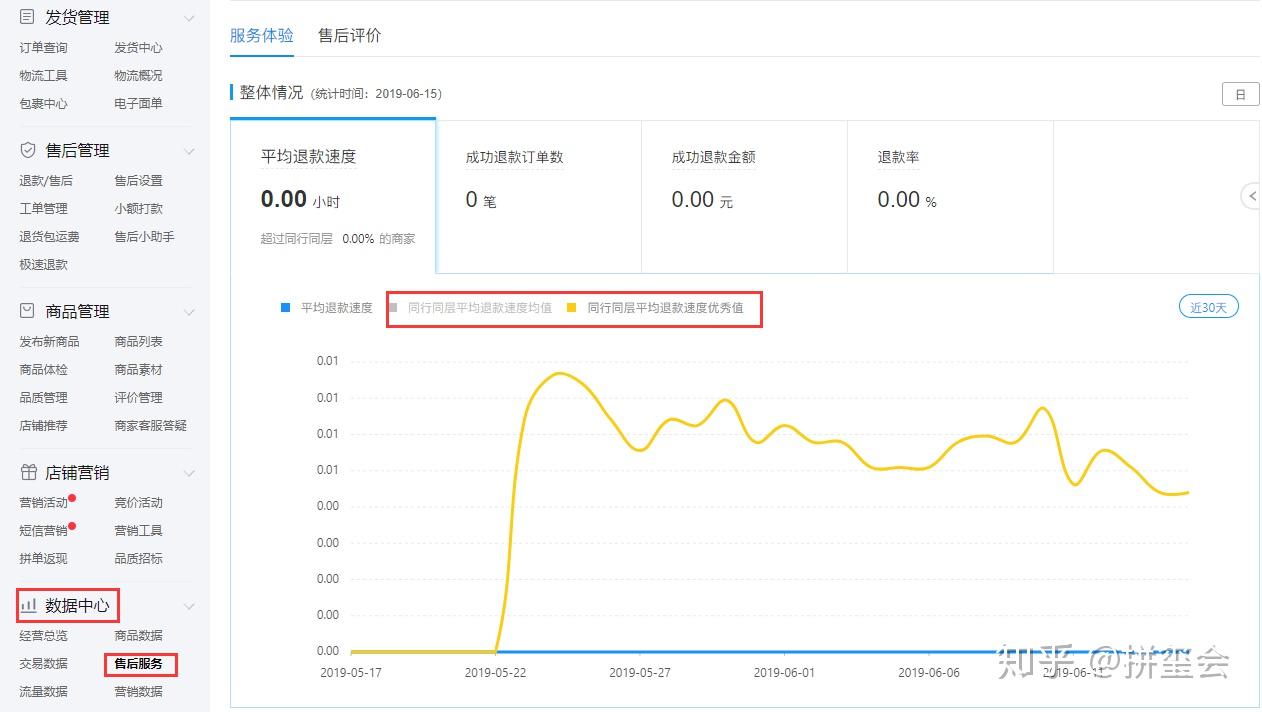Click the 店铺营销 gift icon
Image resolution: width=1262 pixels, height=712 pixels.
28,472
